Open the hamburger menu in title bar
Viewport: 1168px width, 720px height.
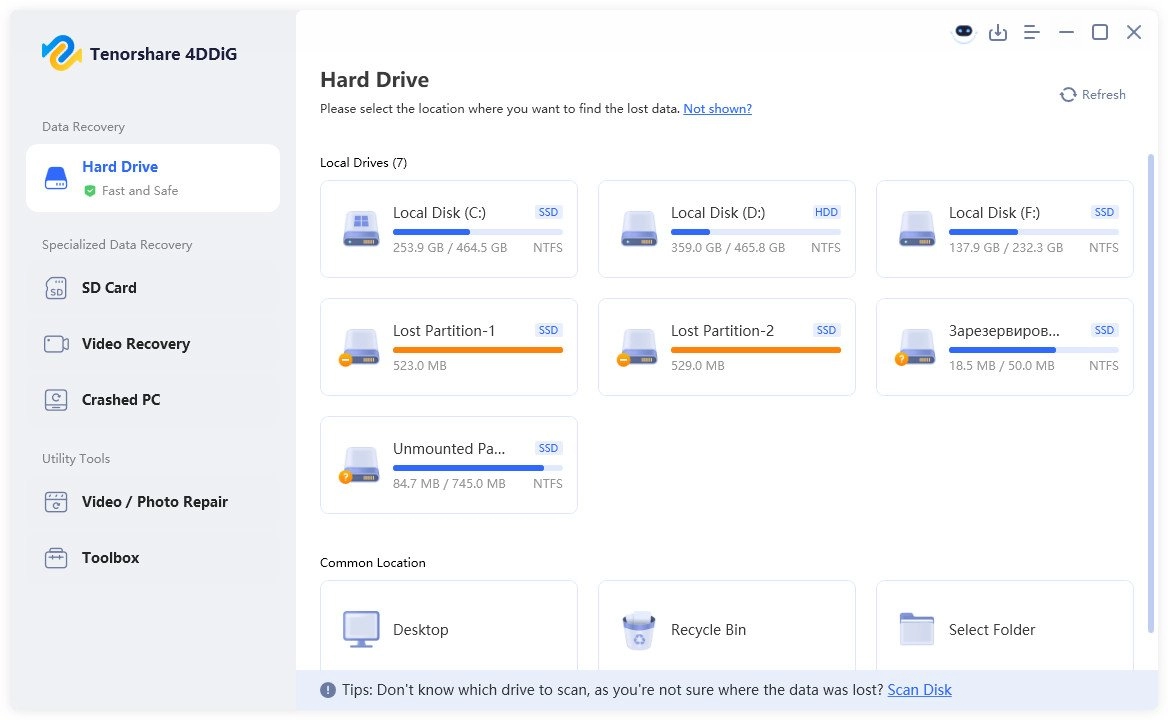click(x=1032, y=33)
